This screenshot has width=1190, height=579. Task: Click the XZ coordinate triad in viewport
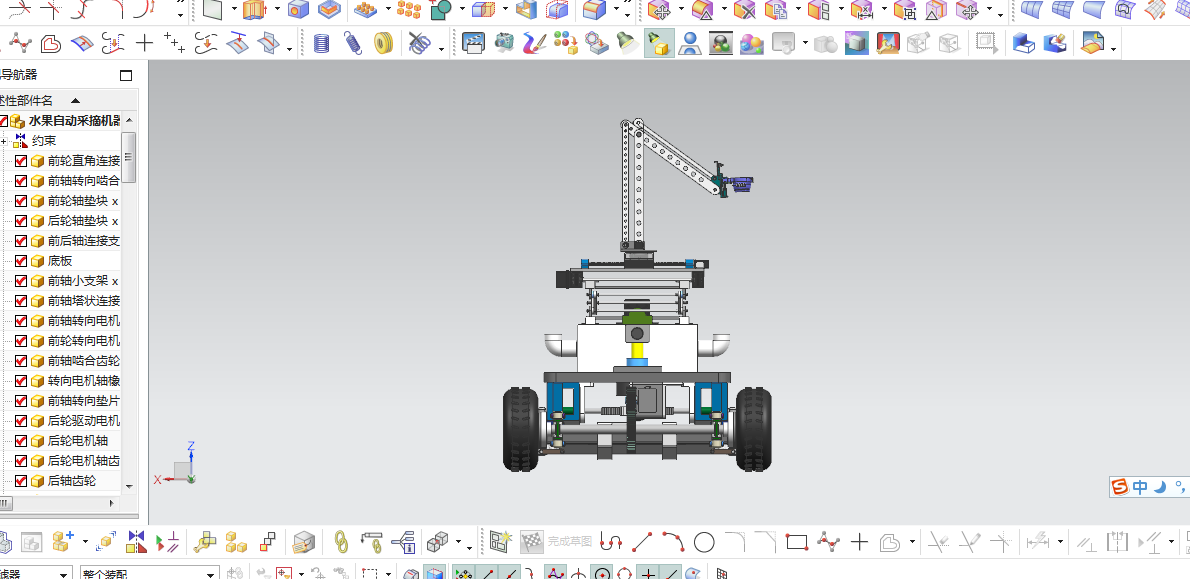(x=176, y=464)
